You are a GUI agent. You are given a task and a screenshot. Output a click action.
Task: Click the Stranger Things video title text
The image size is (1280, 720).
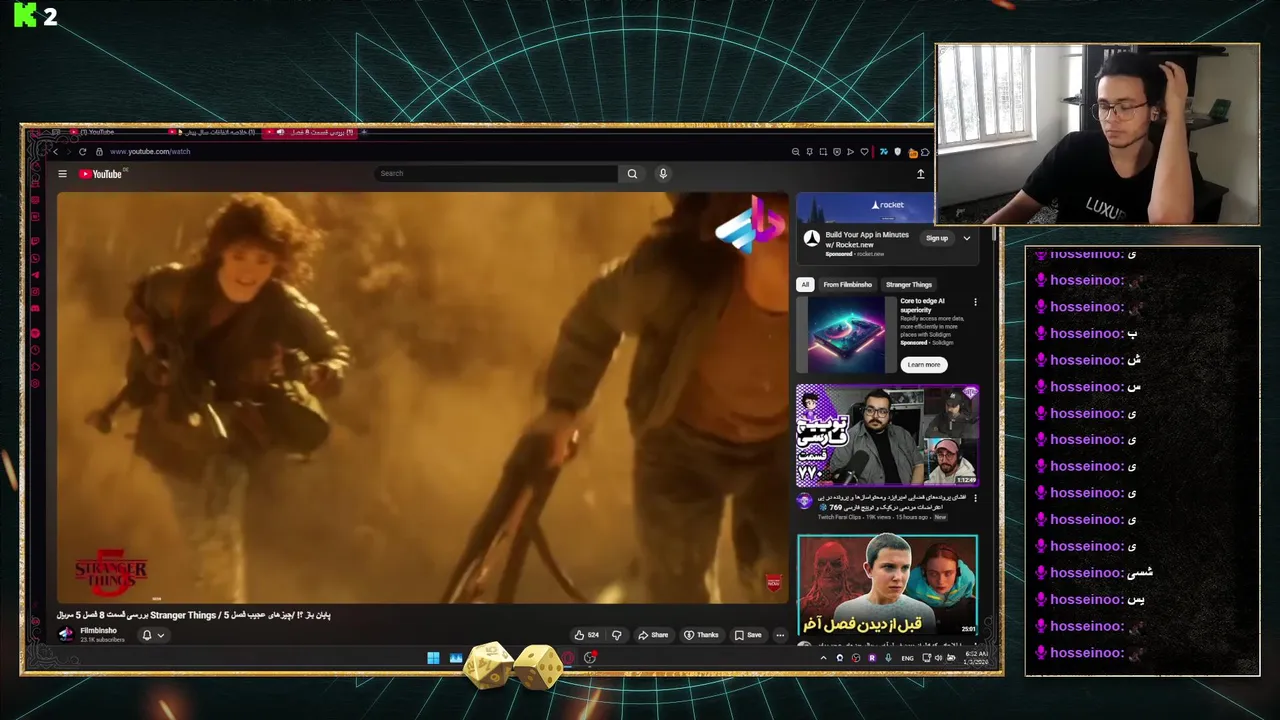tap(194, 615)
